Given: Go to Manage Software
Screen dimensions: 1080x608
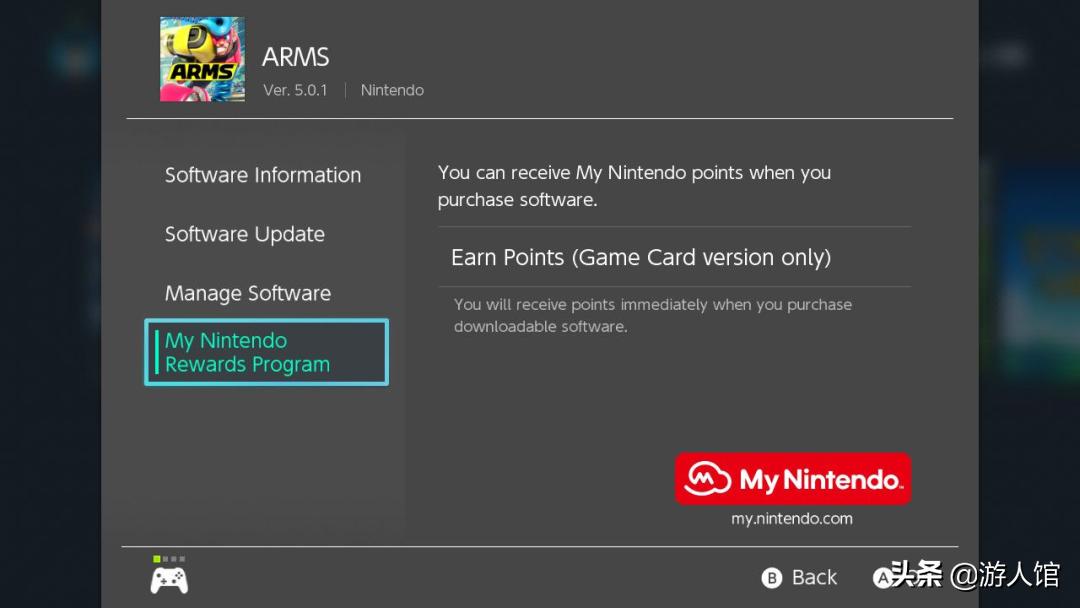Looking at the screenshot, I should click(x=248, y=293).
